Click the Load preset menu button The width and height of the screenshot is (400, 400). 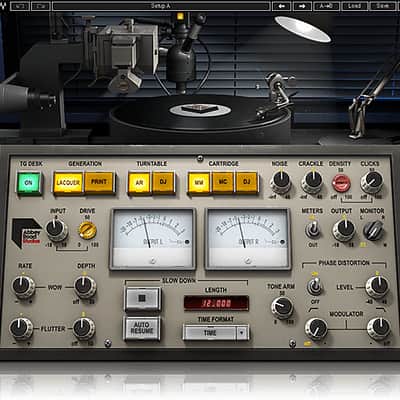[354, 6]
